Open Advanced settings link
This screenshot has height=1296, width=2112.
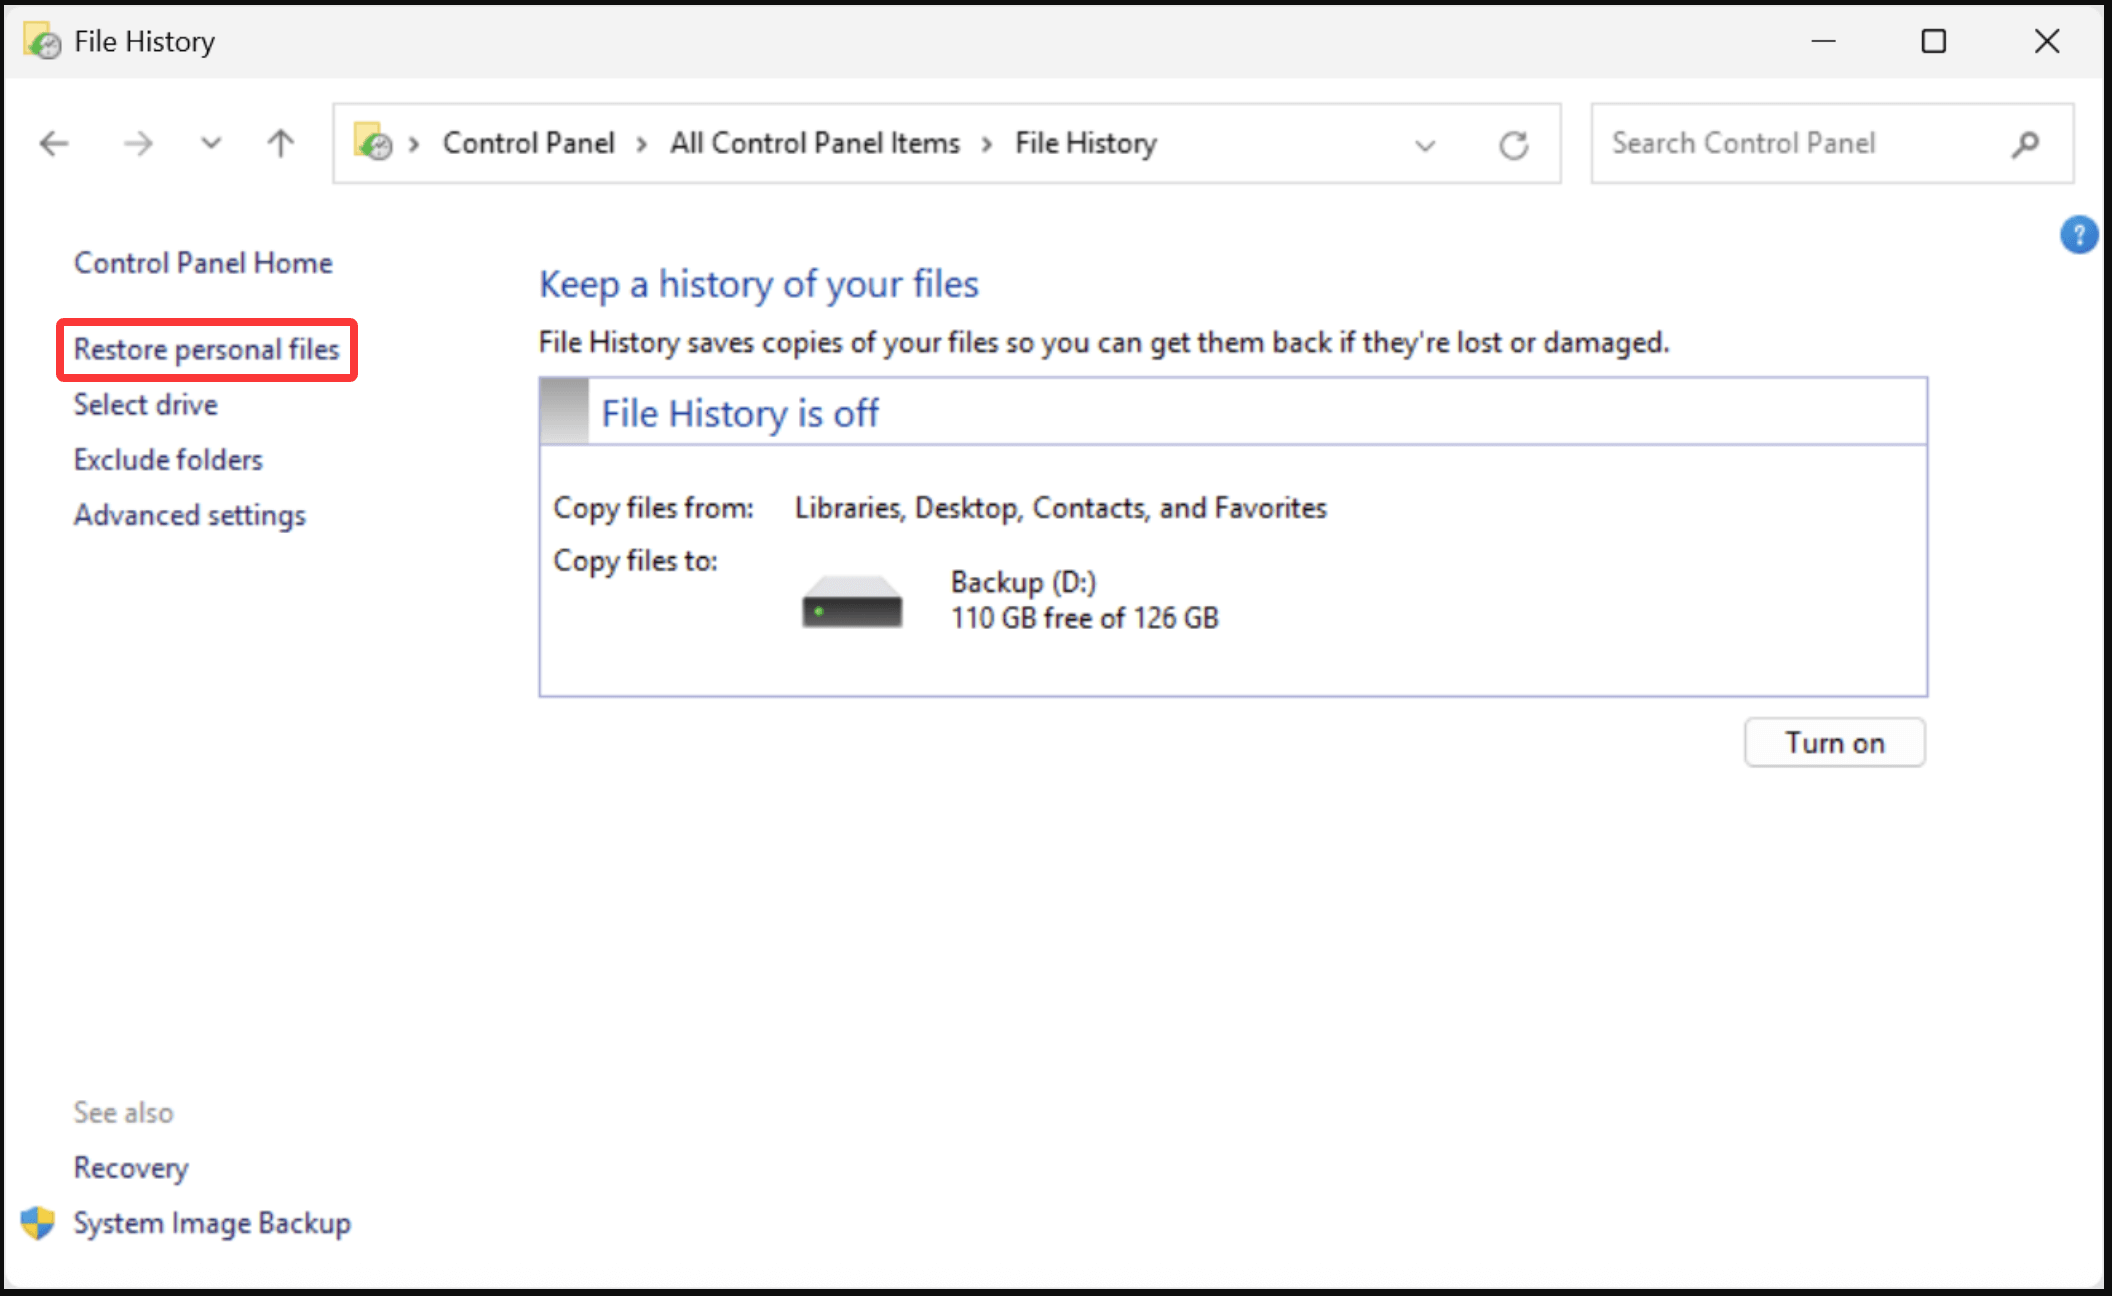(x=190, y=514)
